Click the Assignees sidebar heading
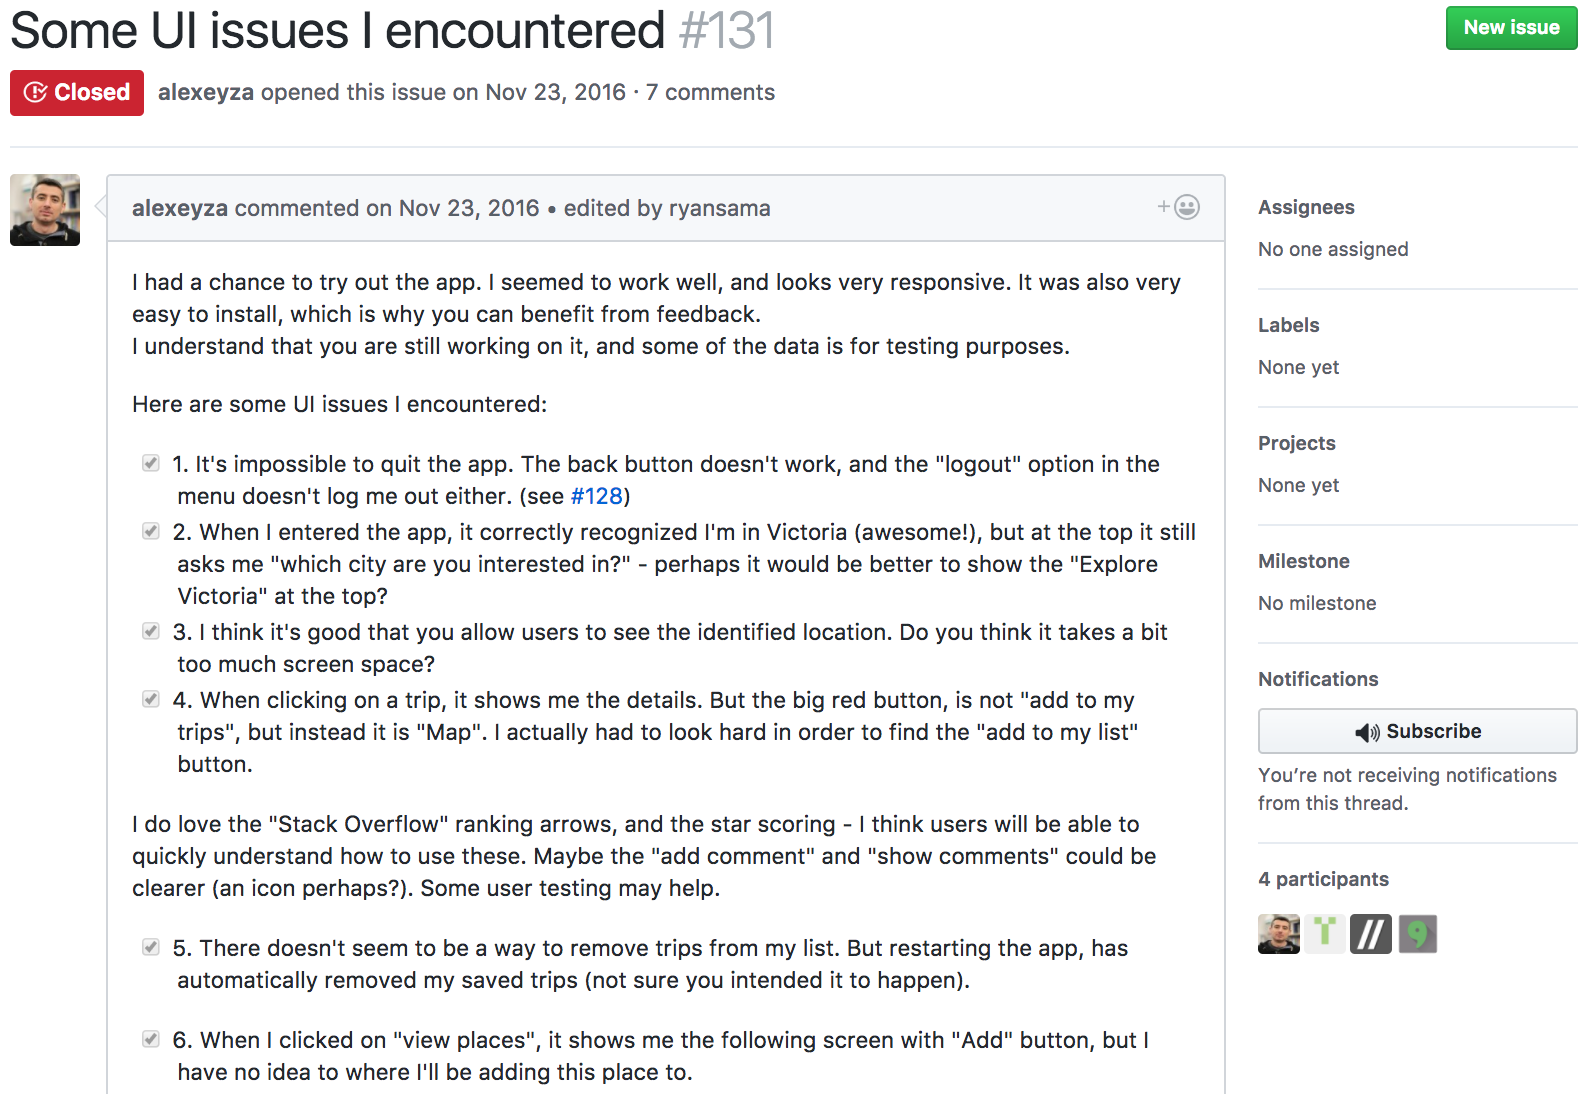 [1306, 207]
